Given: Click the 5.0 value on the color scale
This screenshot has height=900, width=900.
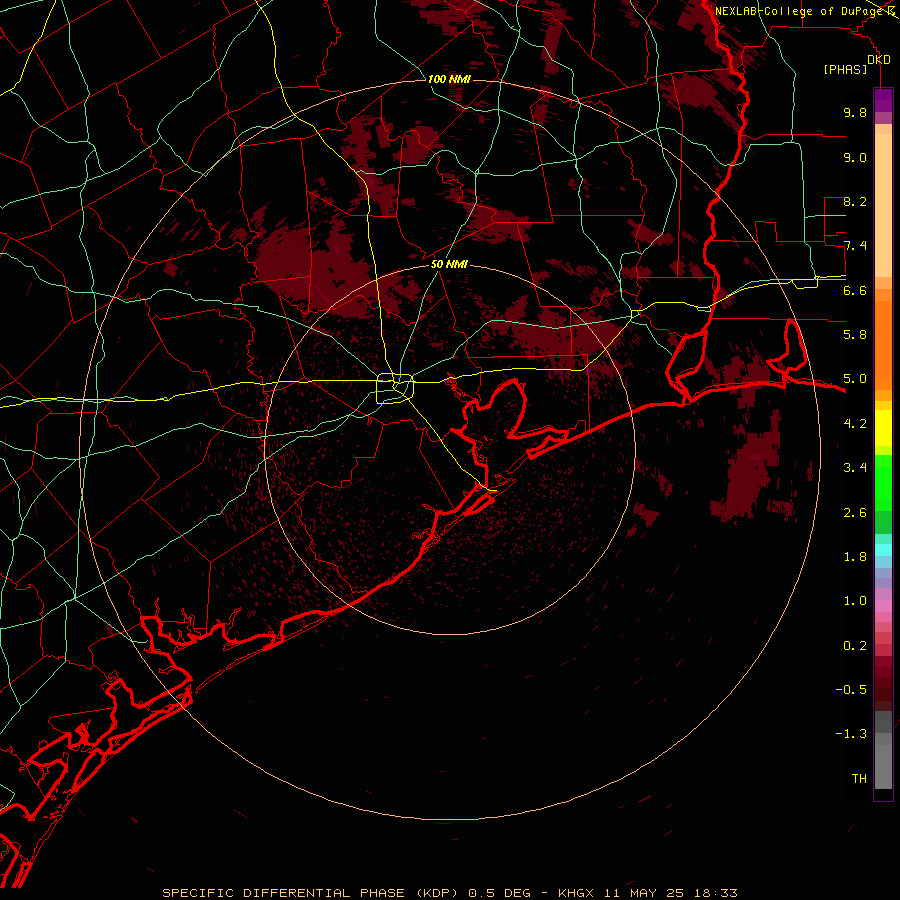Looking at the screenshot, I should [855, 379].
